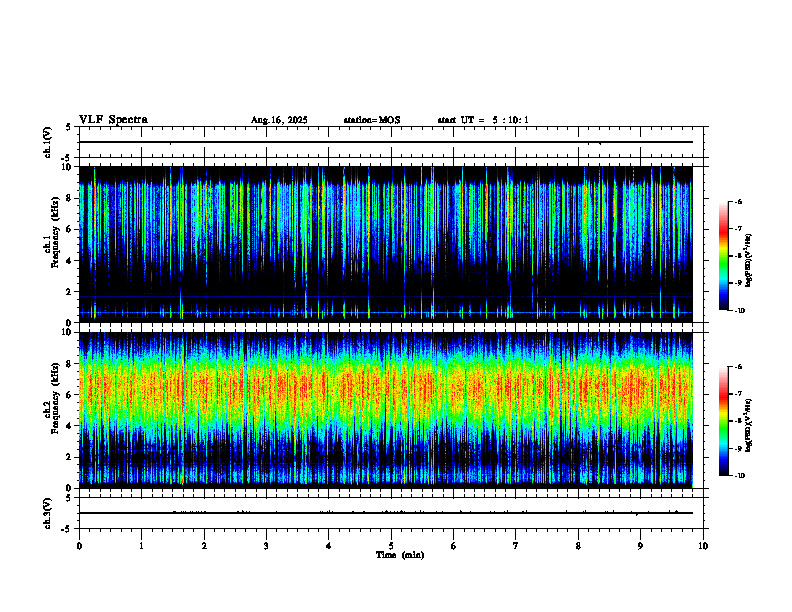Select the "start UT = 5 :10: 1" text

(x=483, y=120)
